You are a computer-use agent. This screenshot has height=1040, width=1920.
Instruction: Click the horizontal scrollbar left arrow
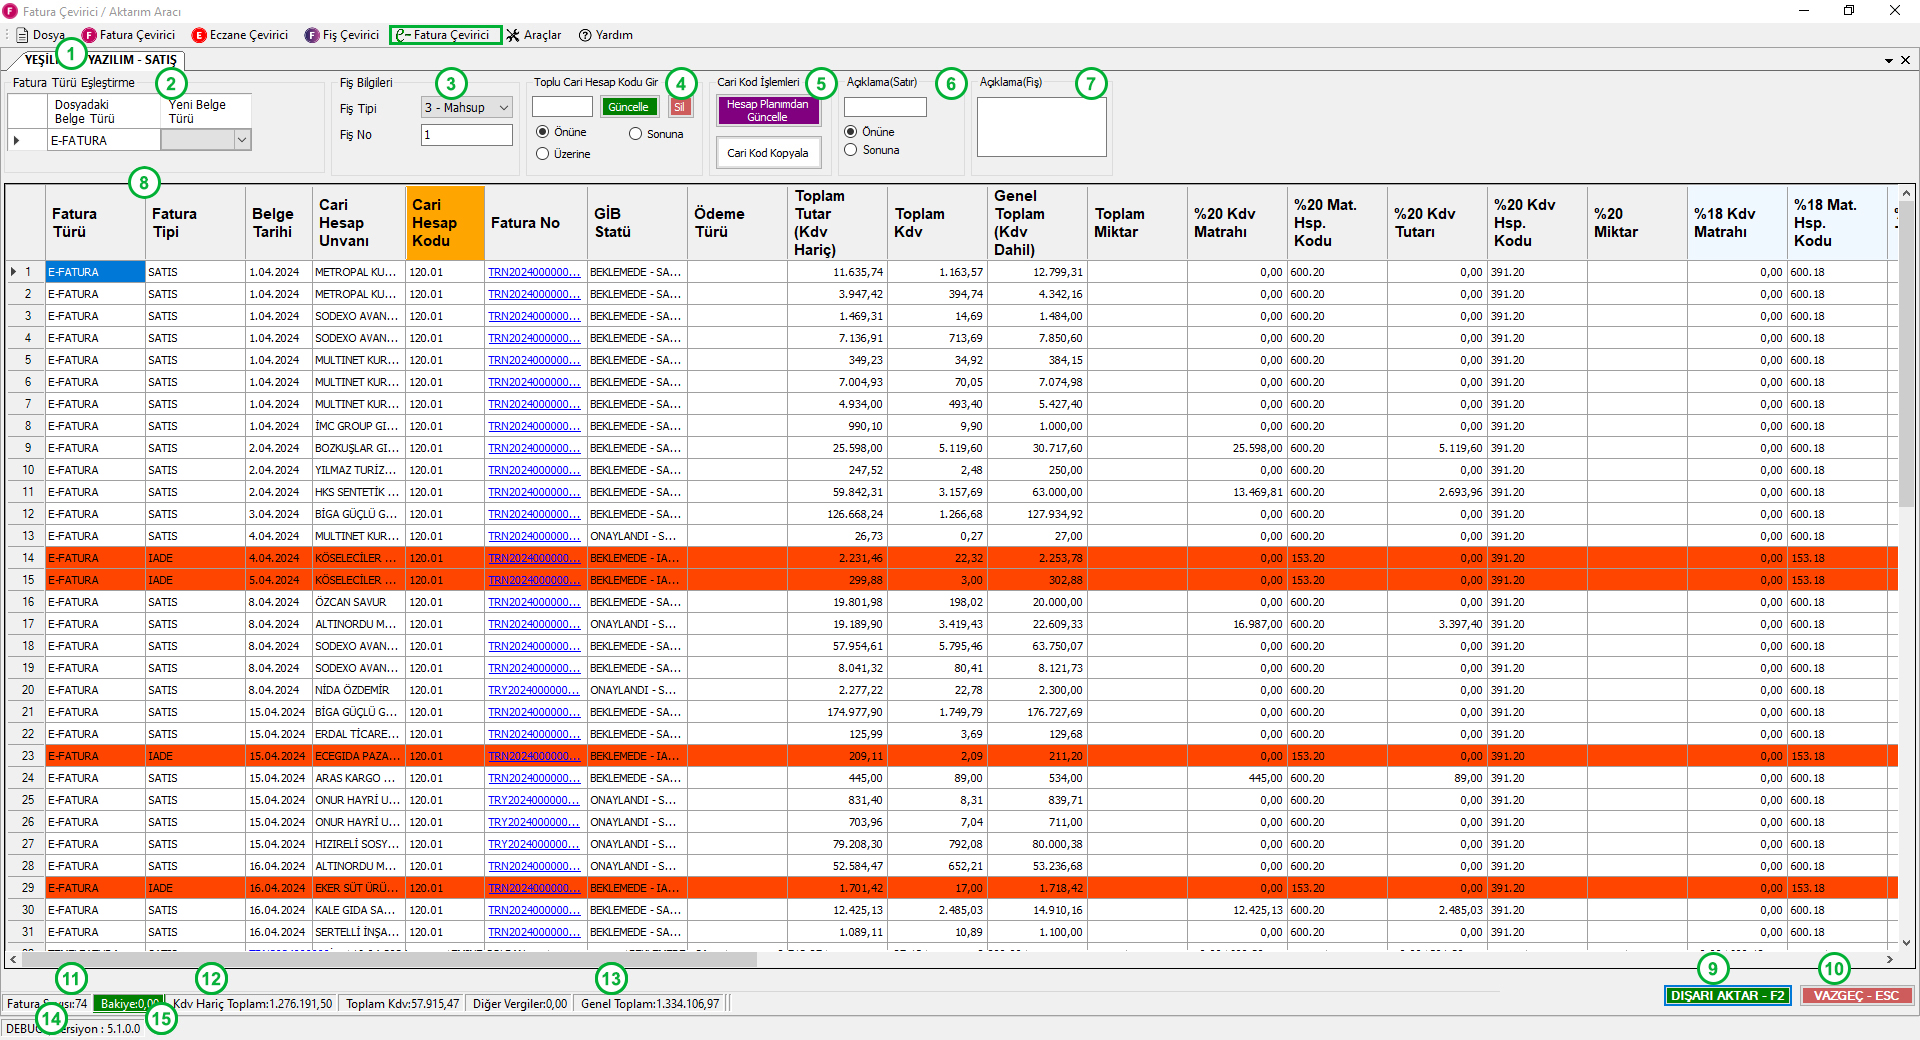13,959
